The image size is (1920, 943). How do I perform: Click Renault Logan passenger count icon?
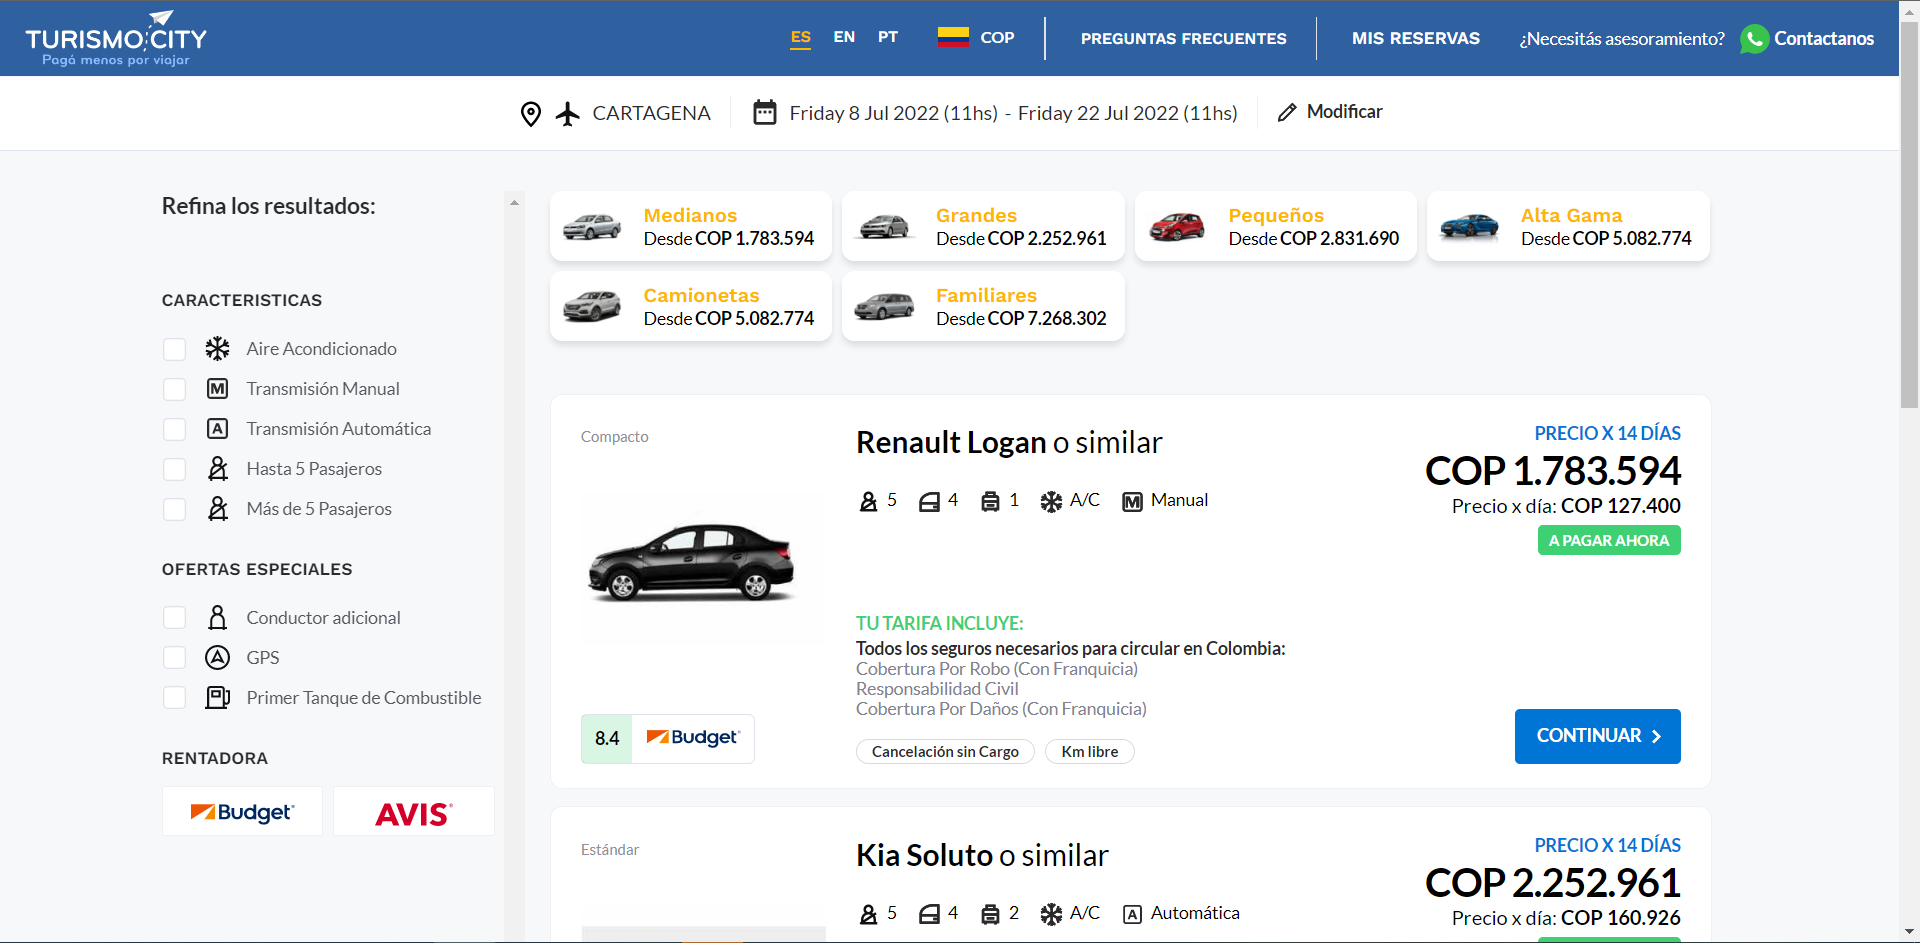tap(868, 501)
